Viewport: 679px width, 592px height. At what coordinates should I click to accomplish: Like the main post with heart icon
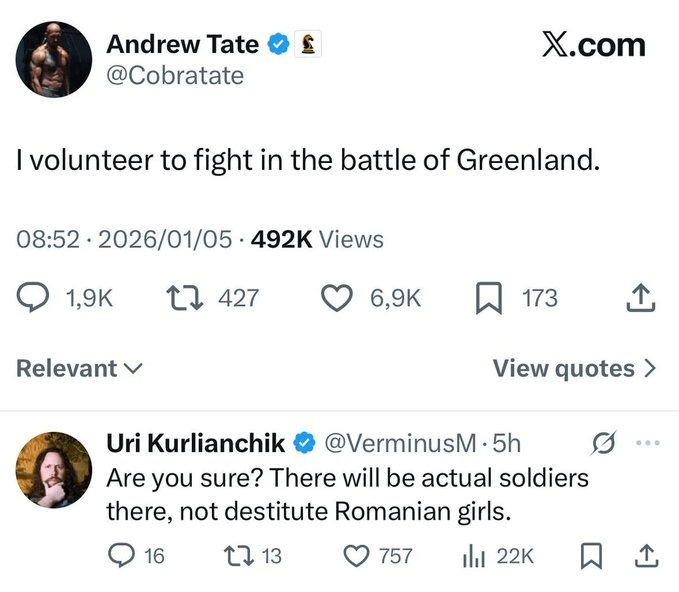tap(340, 297)
